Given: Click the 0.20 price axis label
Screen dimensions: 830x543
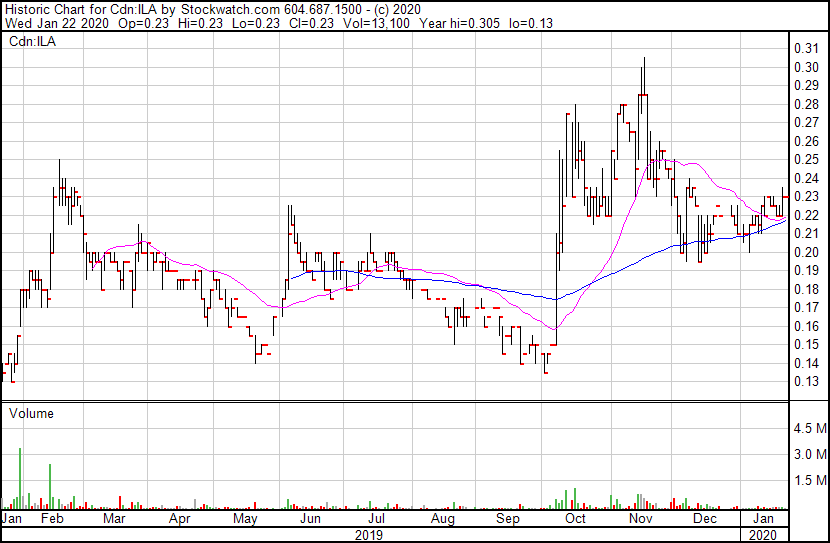Looking at the screenshot, I should coord(806,252).
